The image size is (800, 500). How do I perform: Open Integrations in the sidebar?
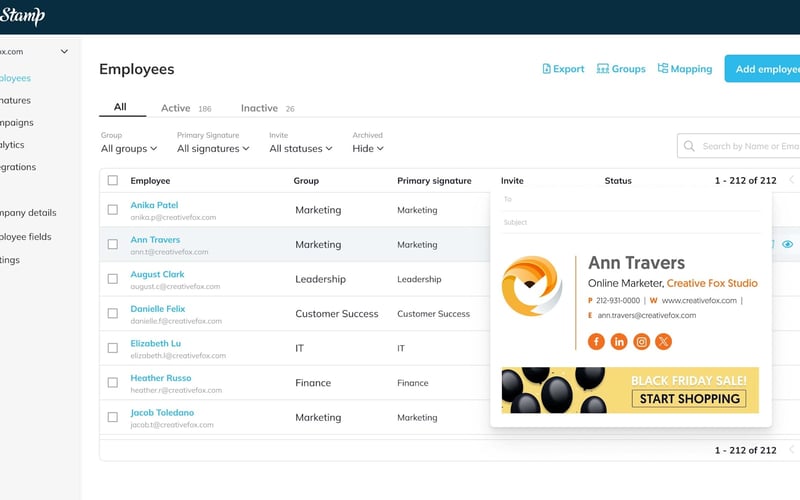click(18, 167)
